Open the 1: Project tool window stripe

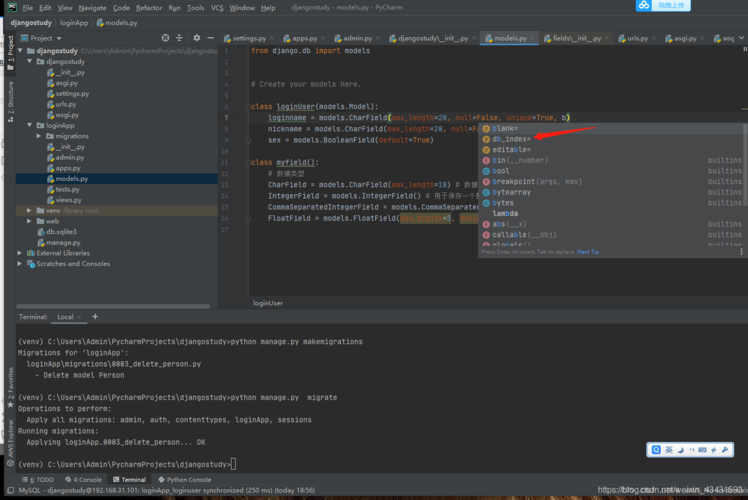[10, 53]
